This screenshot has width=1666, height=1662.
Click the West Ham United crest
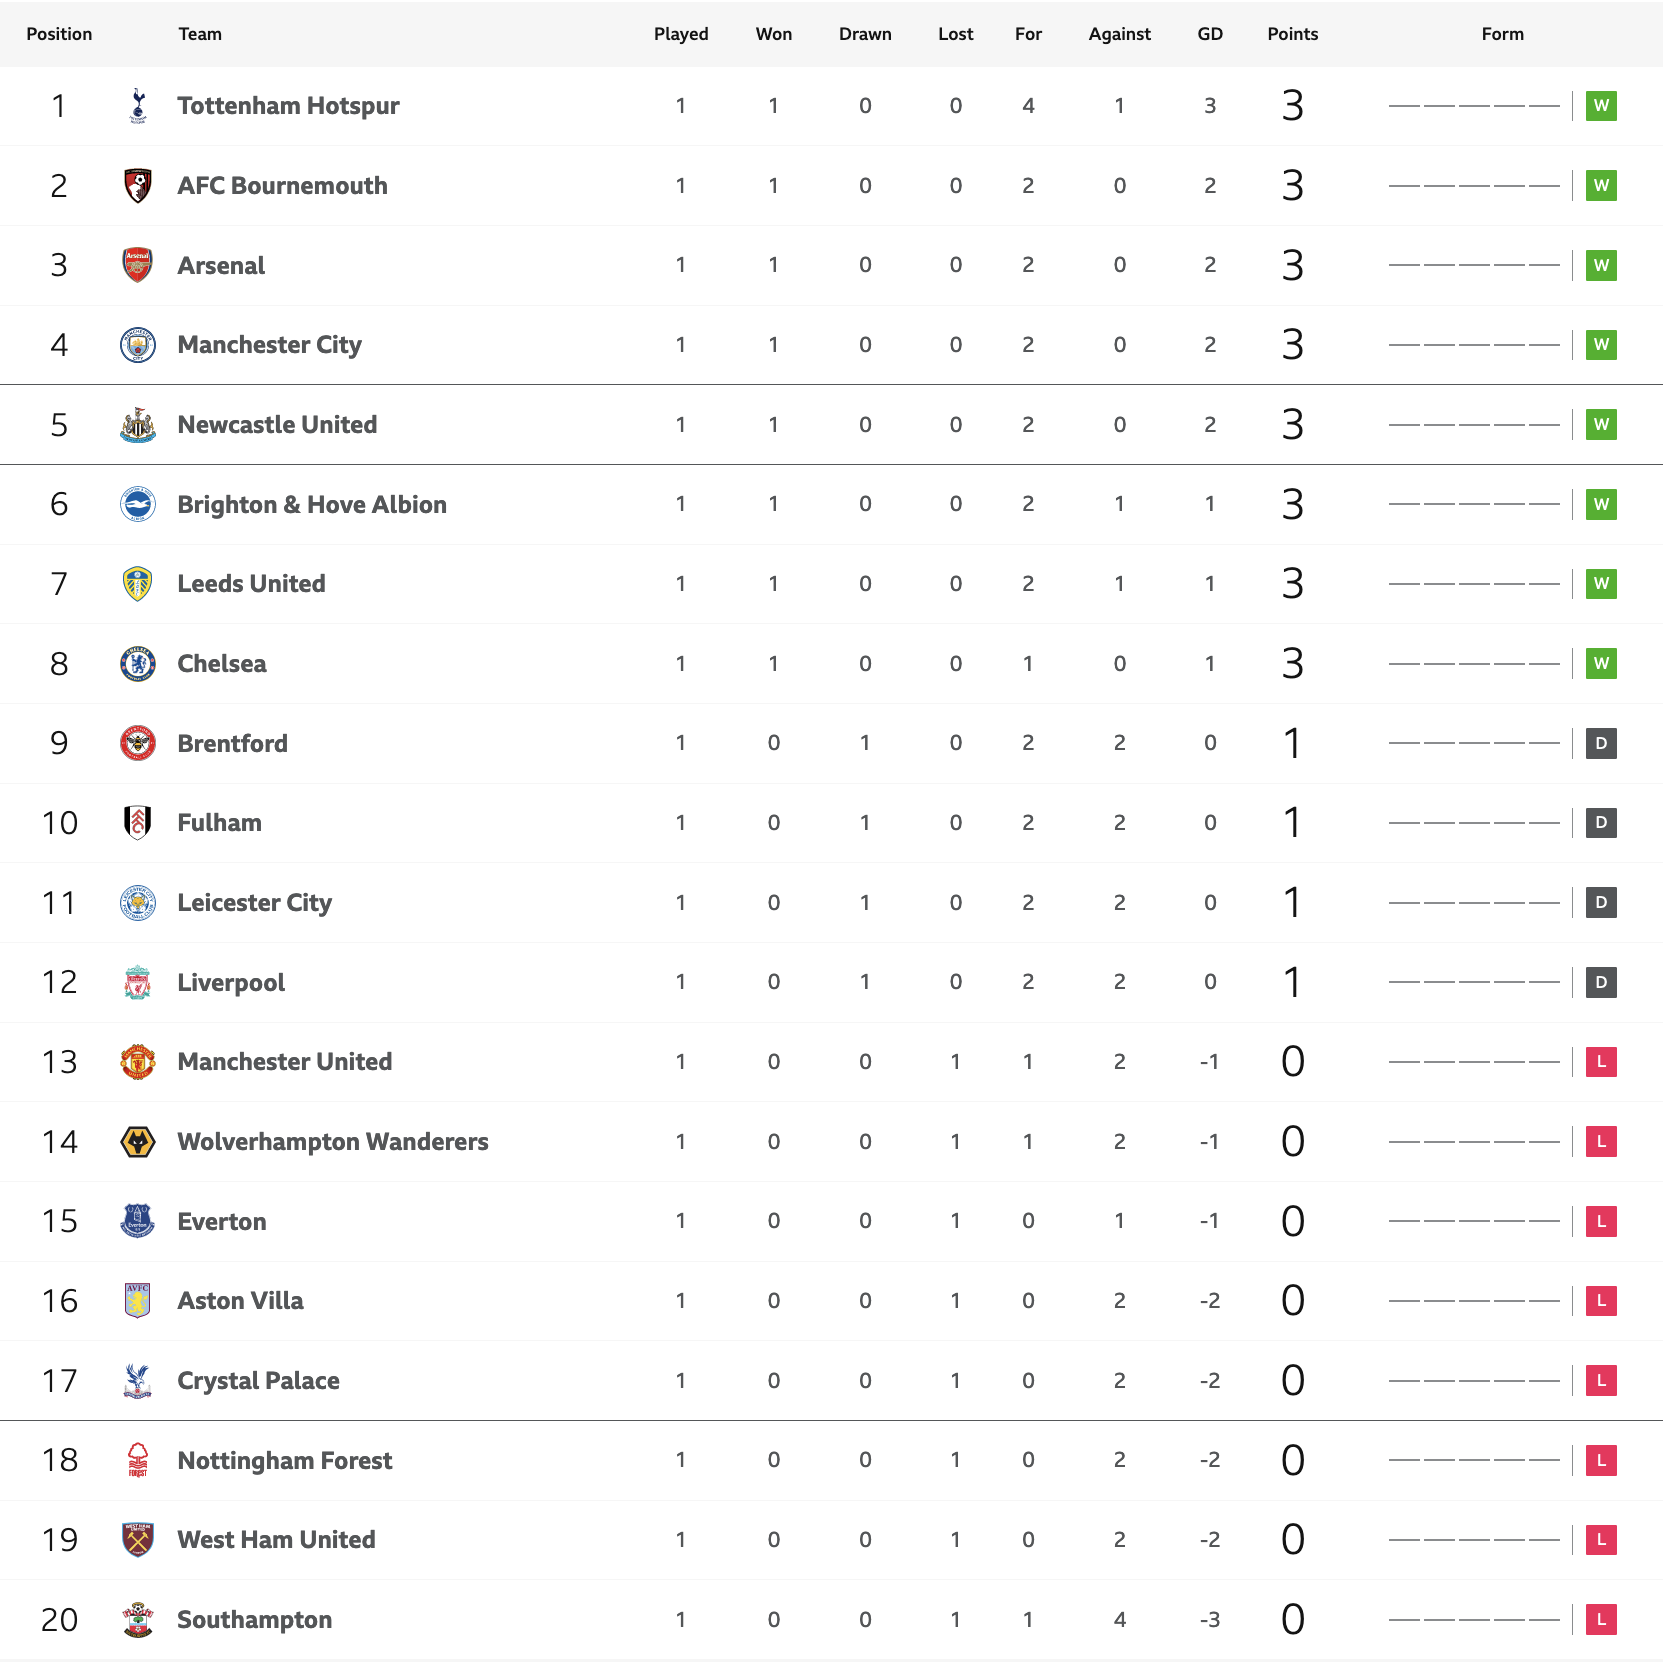pos(138,1540)
